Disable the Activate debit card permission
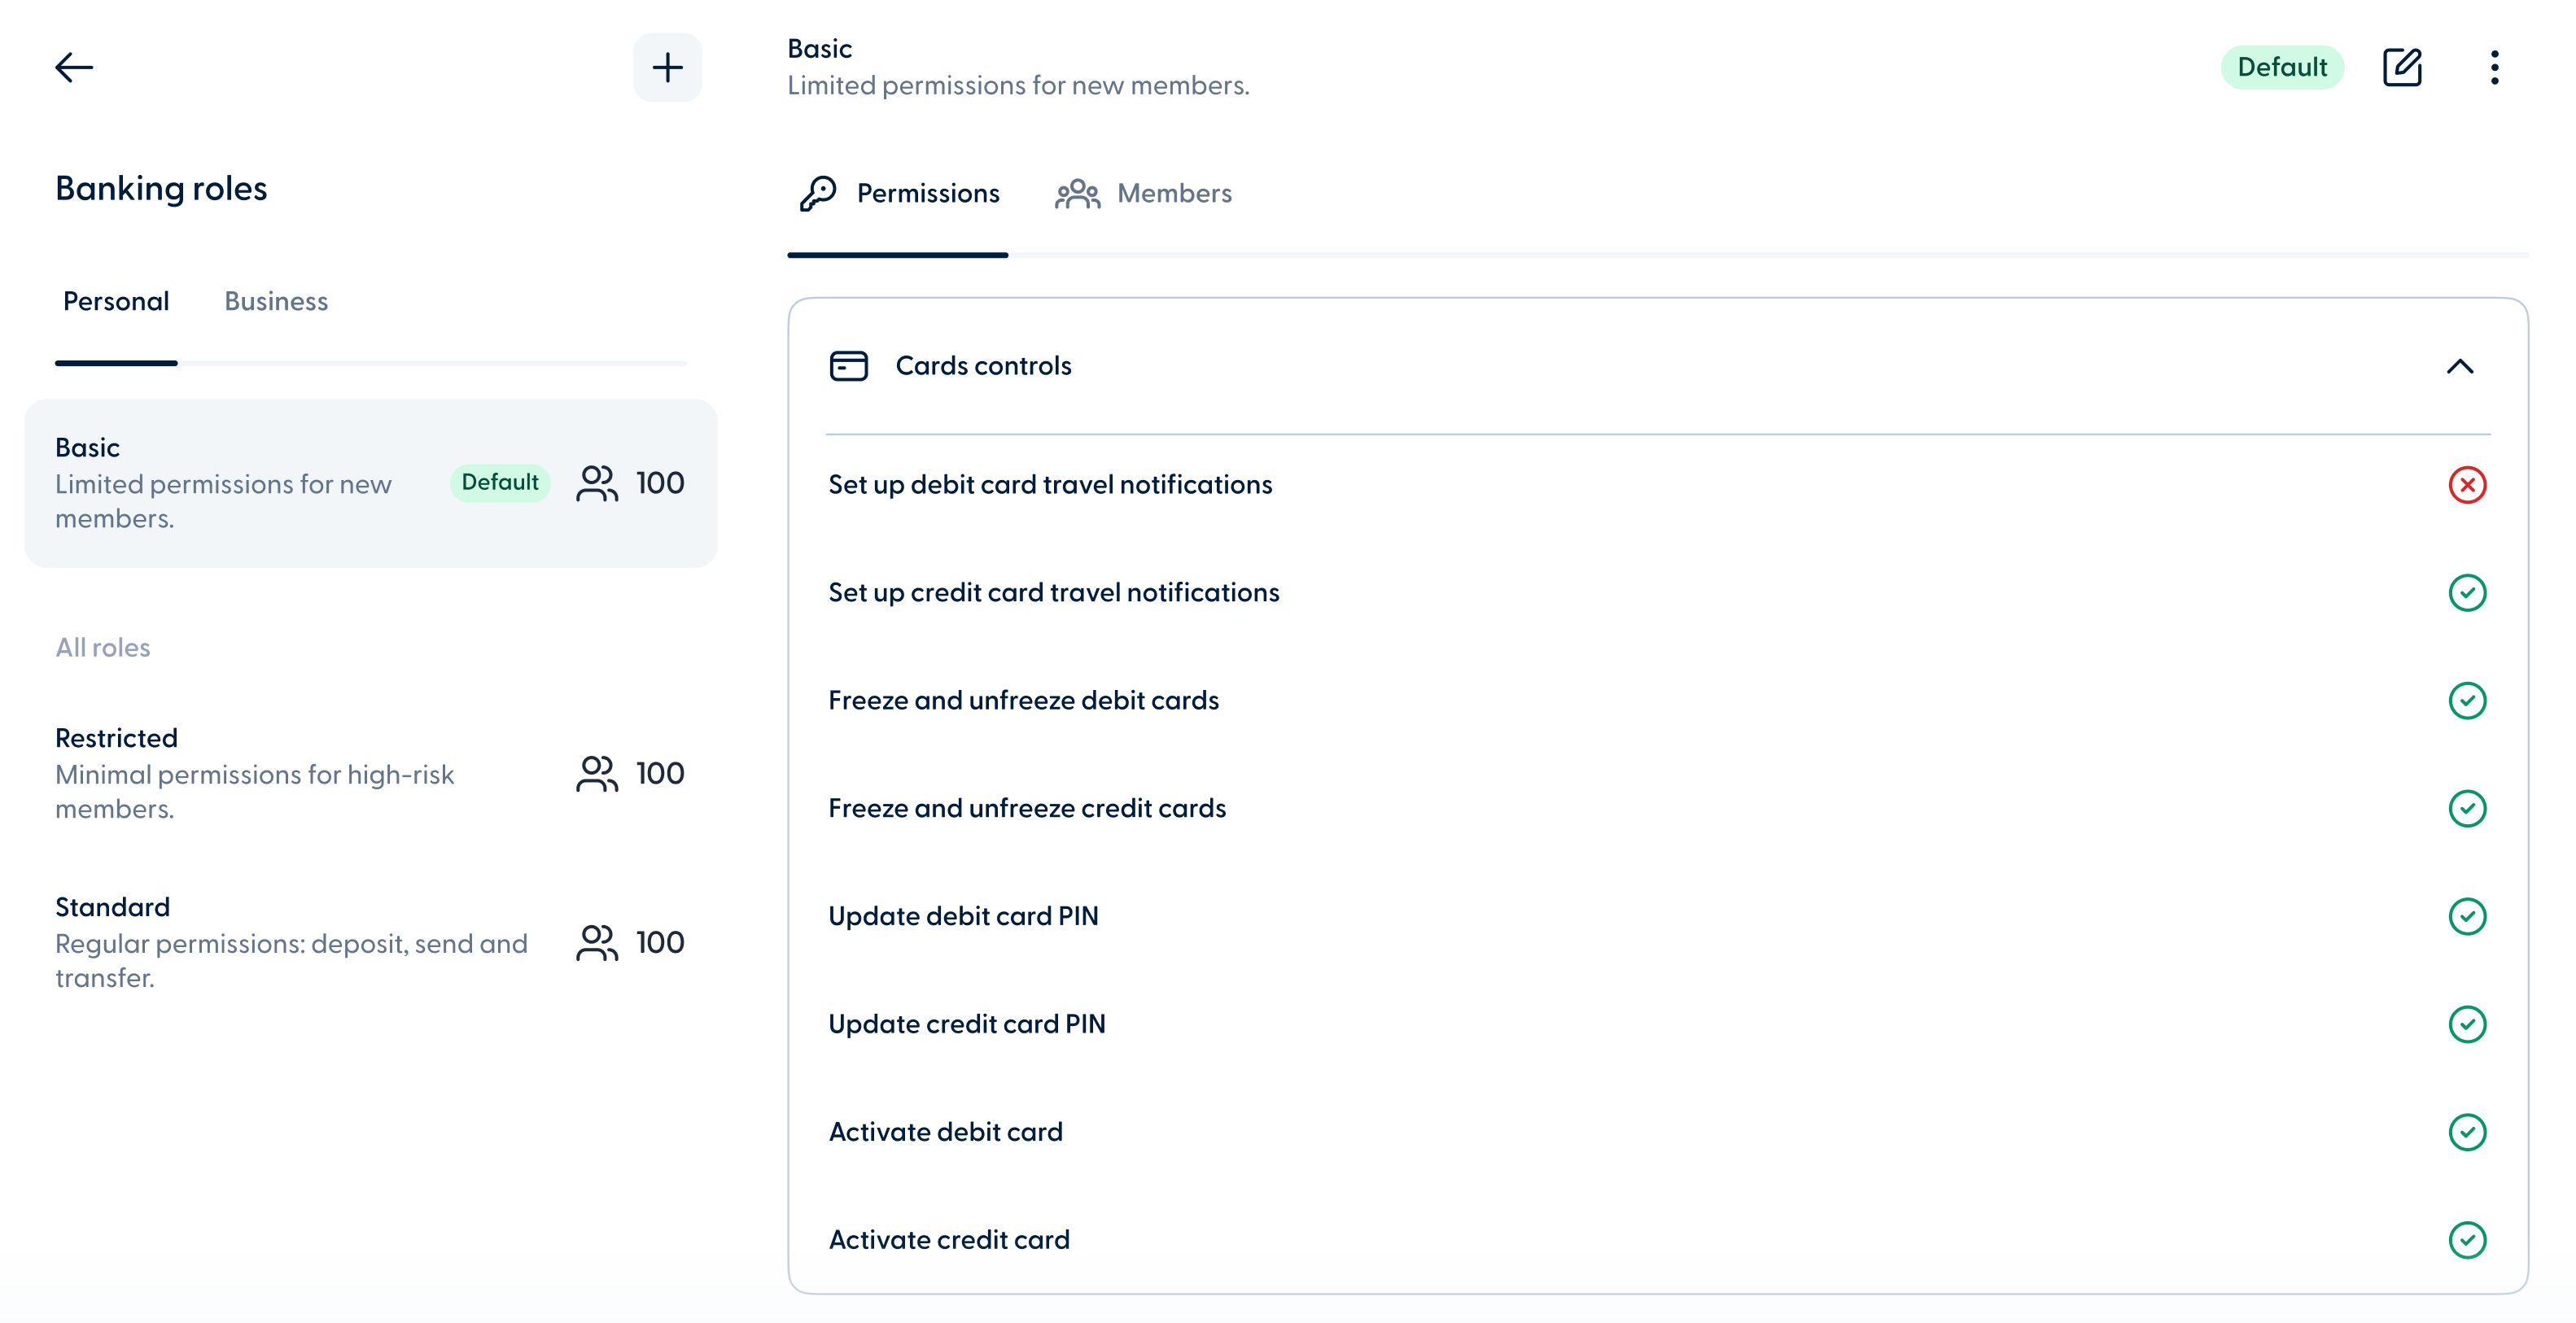Viewport: 2576px width, 1323px height. (2468, 1132)
